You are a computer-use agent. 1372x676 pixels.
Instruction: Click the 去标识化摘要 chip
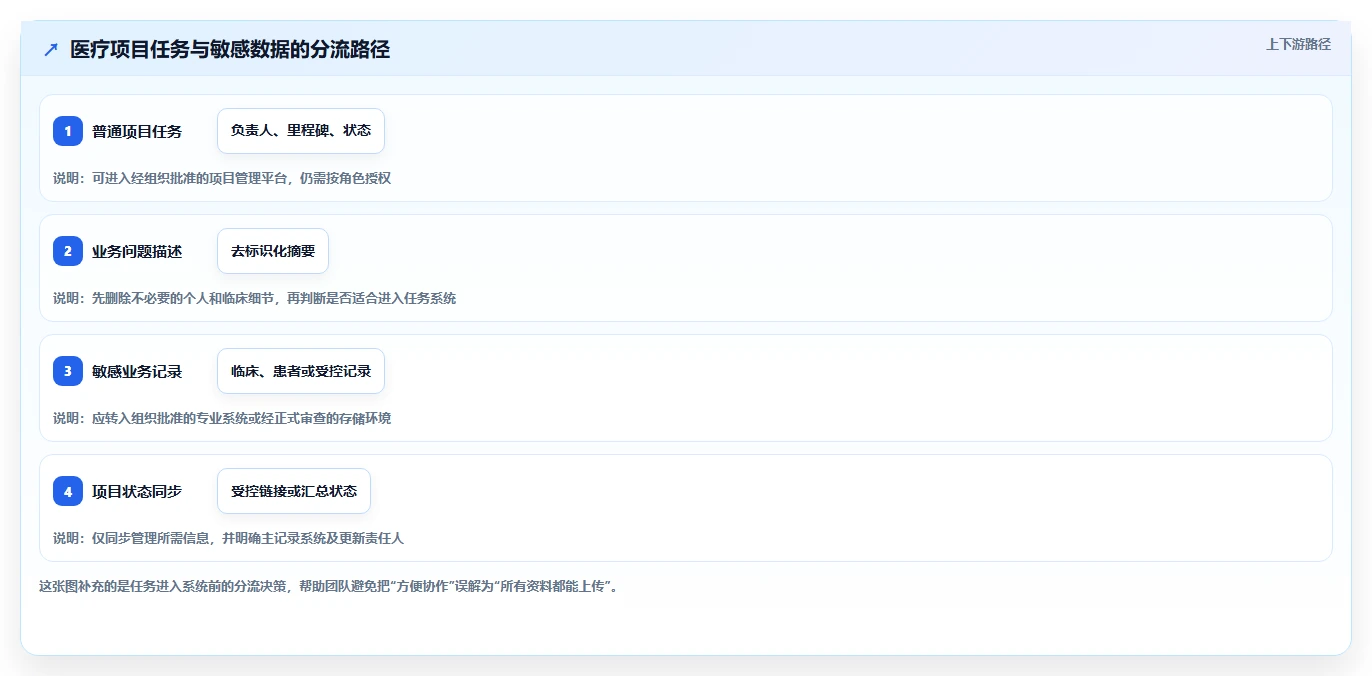coord(273,251)
